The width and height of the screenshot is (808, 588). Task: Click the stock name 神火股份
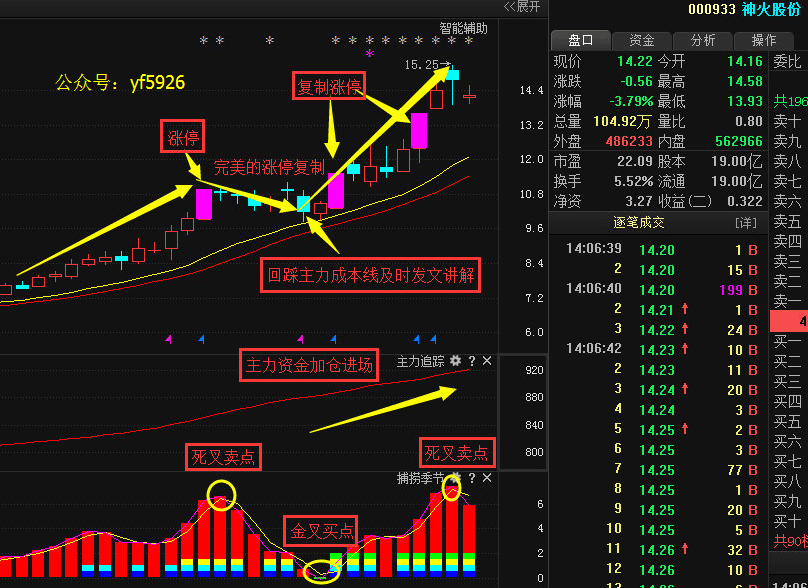click(x=771, y=9)
